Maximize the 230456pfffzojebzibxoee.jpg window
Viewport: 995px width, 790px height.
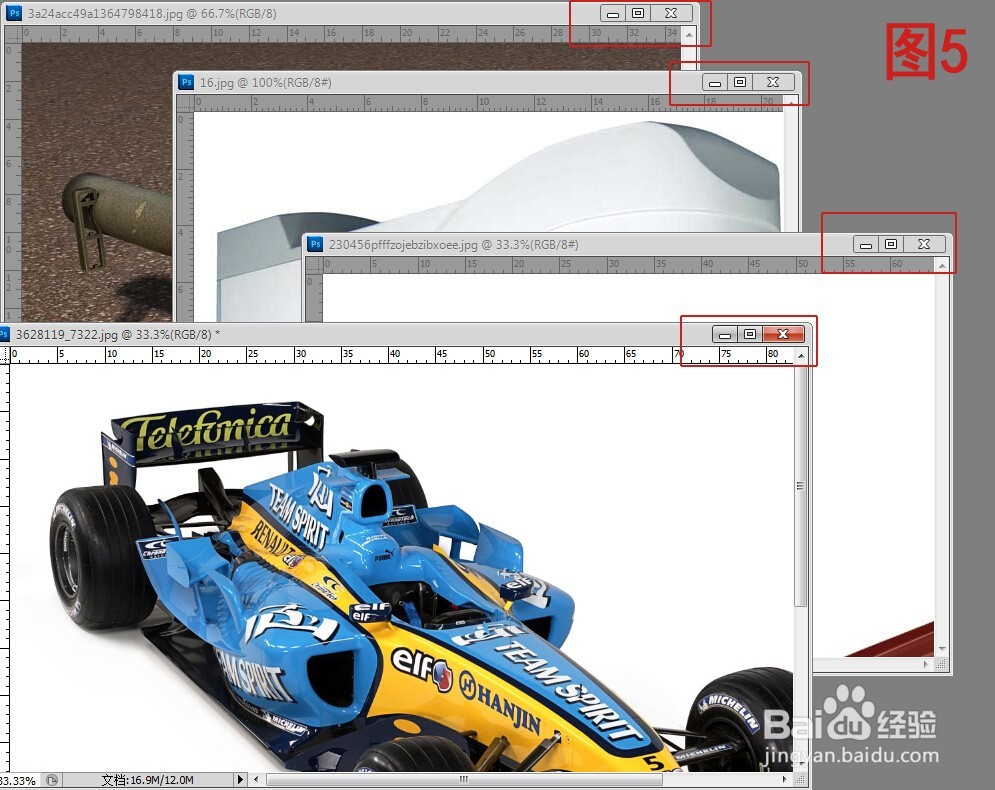891,244
